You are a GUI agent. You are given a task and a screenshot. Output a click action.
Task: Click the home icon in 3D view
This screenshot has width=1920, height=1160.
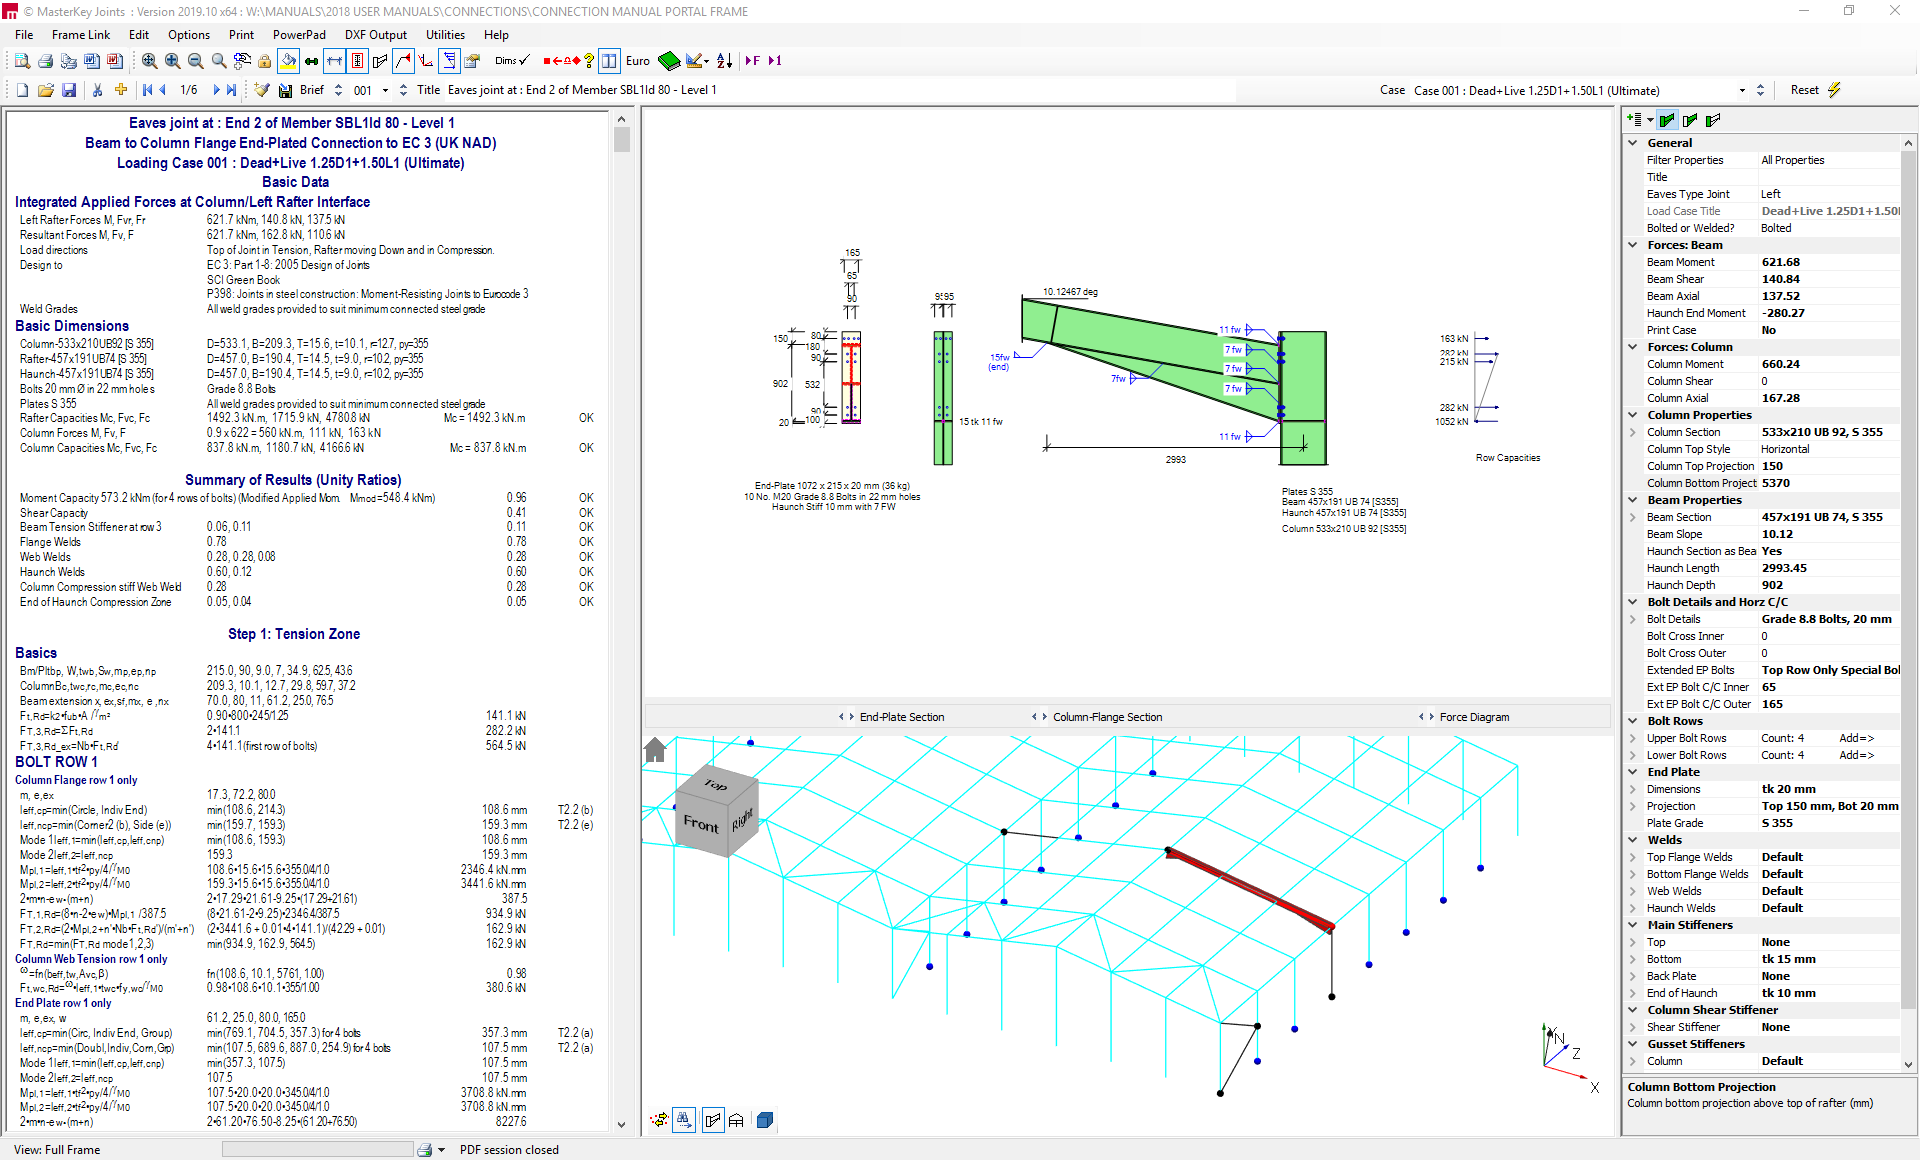click(x=655, y=750)
